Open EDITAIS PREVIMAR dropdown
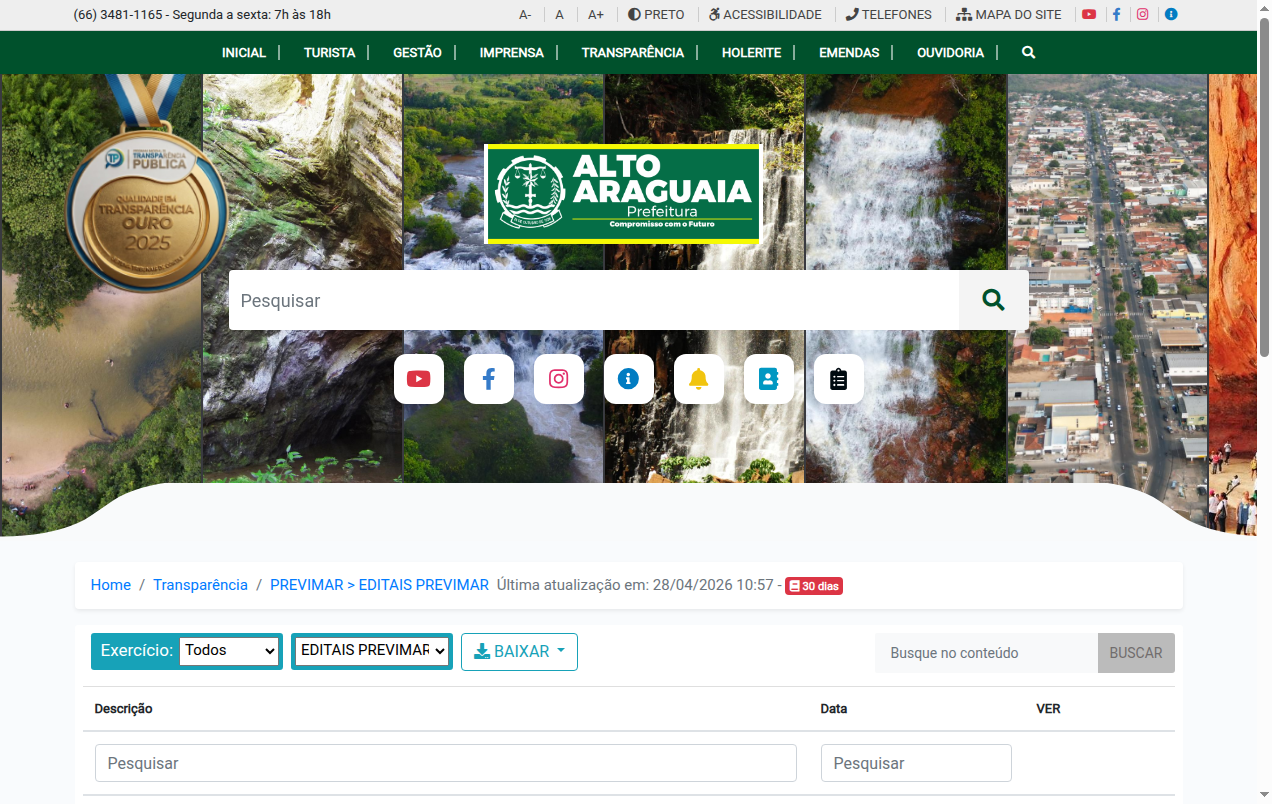This screenshot has height=804, width=1272. point(372,650)
